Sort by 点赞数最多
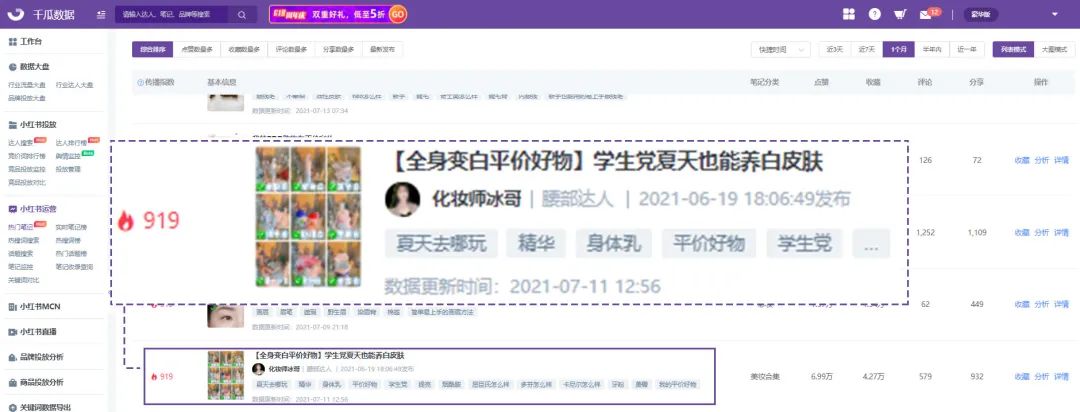This screenshot has width=1080, height=412. point(196,50)
